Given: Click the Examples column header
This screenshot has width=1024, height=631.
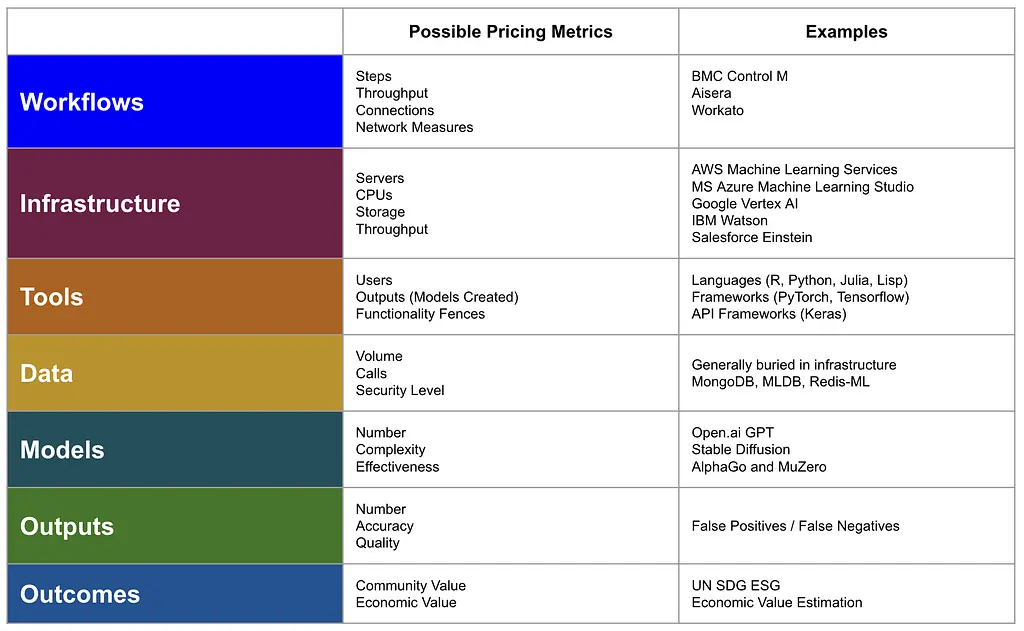Looking at the screenshot, I should coord(846,31).
